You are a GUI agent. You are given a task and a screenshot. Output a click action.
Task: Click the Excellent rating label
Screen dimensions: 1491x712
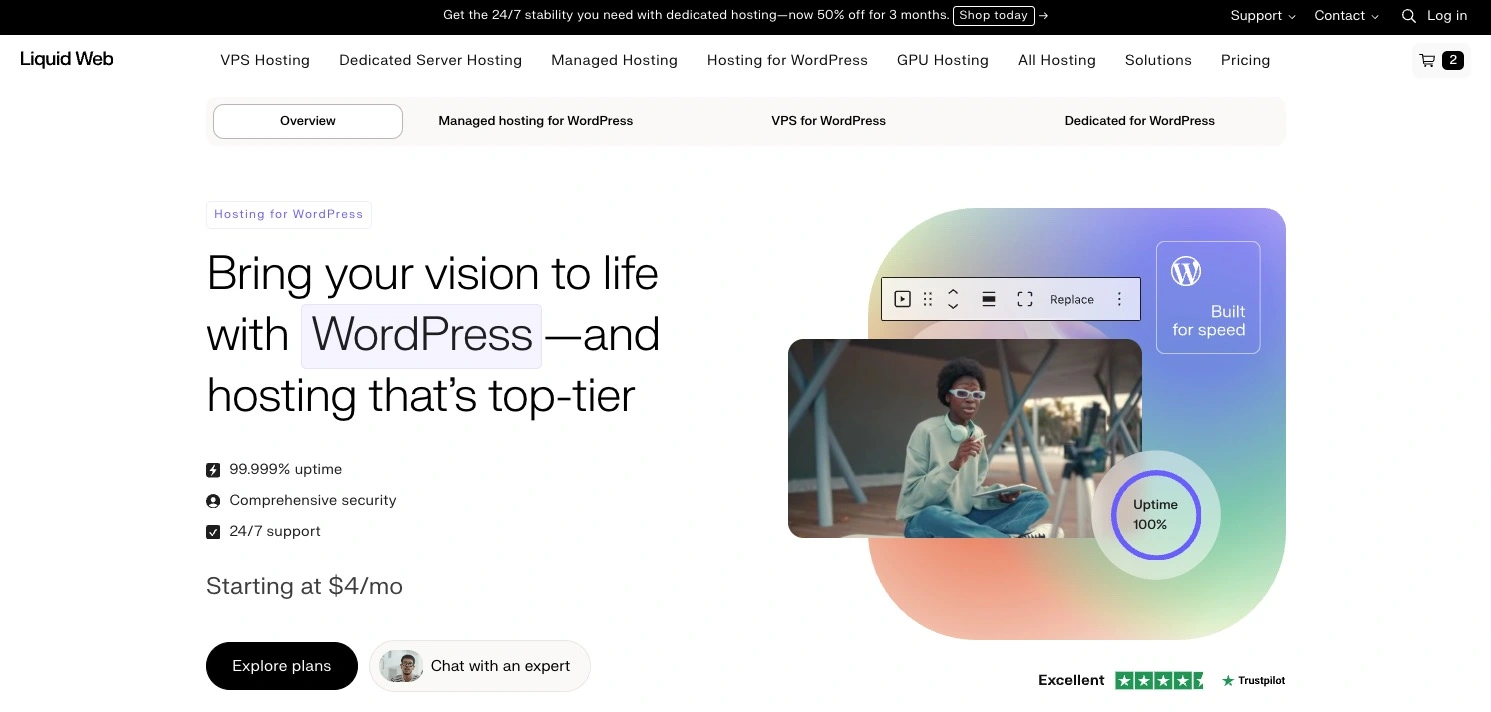pos(1071,680)
